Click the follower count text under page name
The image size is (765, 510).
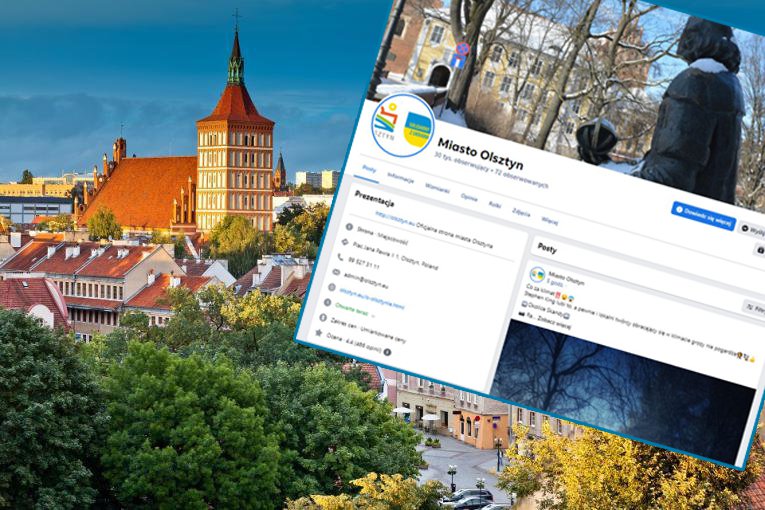pyautogui.click(x=491, y=172)
